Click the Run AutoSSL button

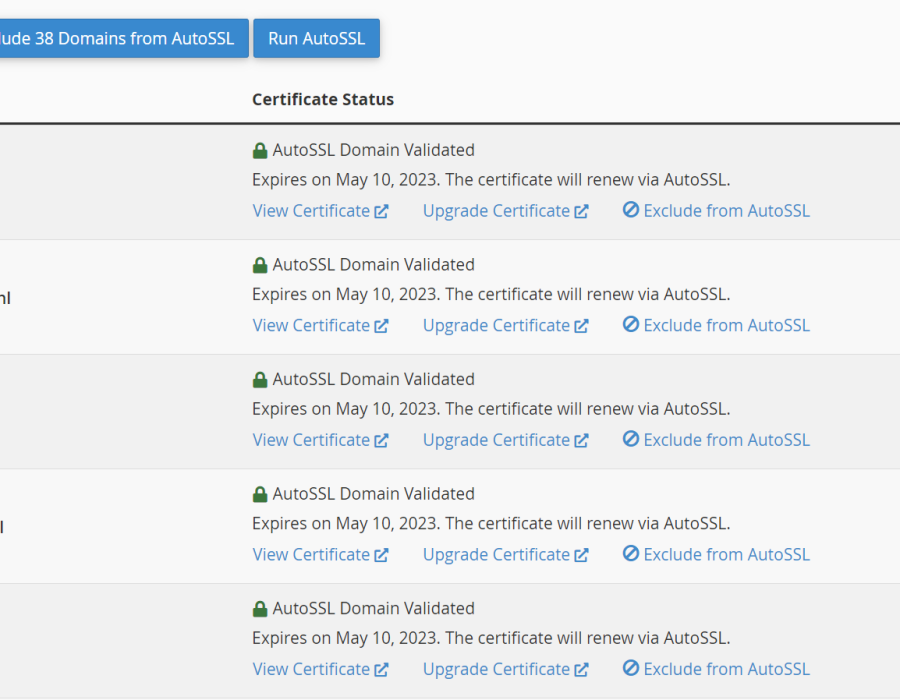(316, 38)
